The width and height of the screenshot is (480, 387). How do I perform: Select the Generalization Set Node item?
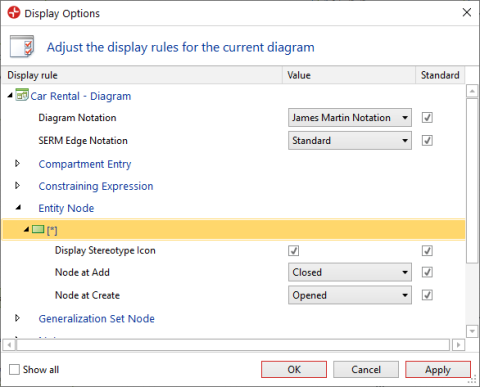coord(96,318)
